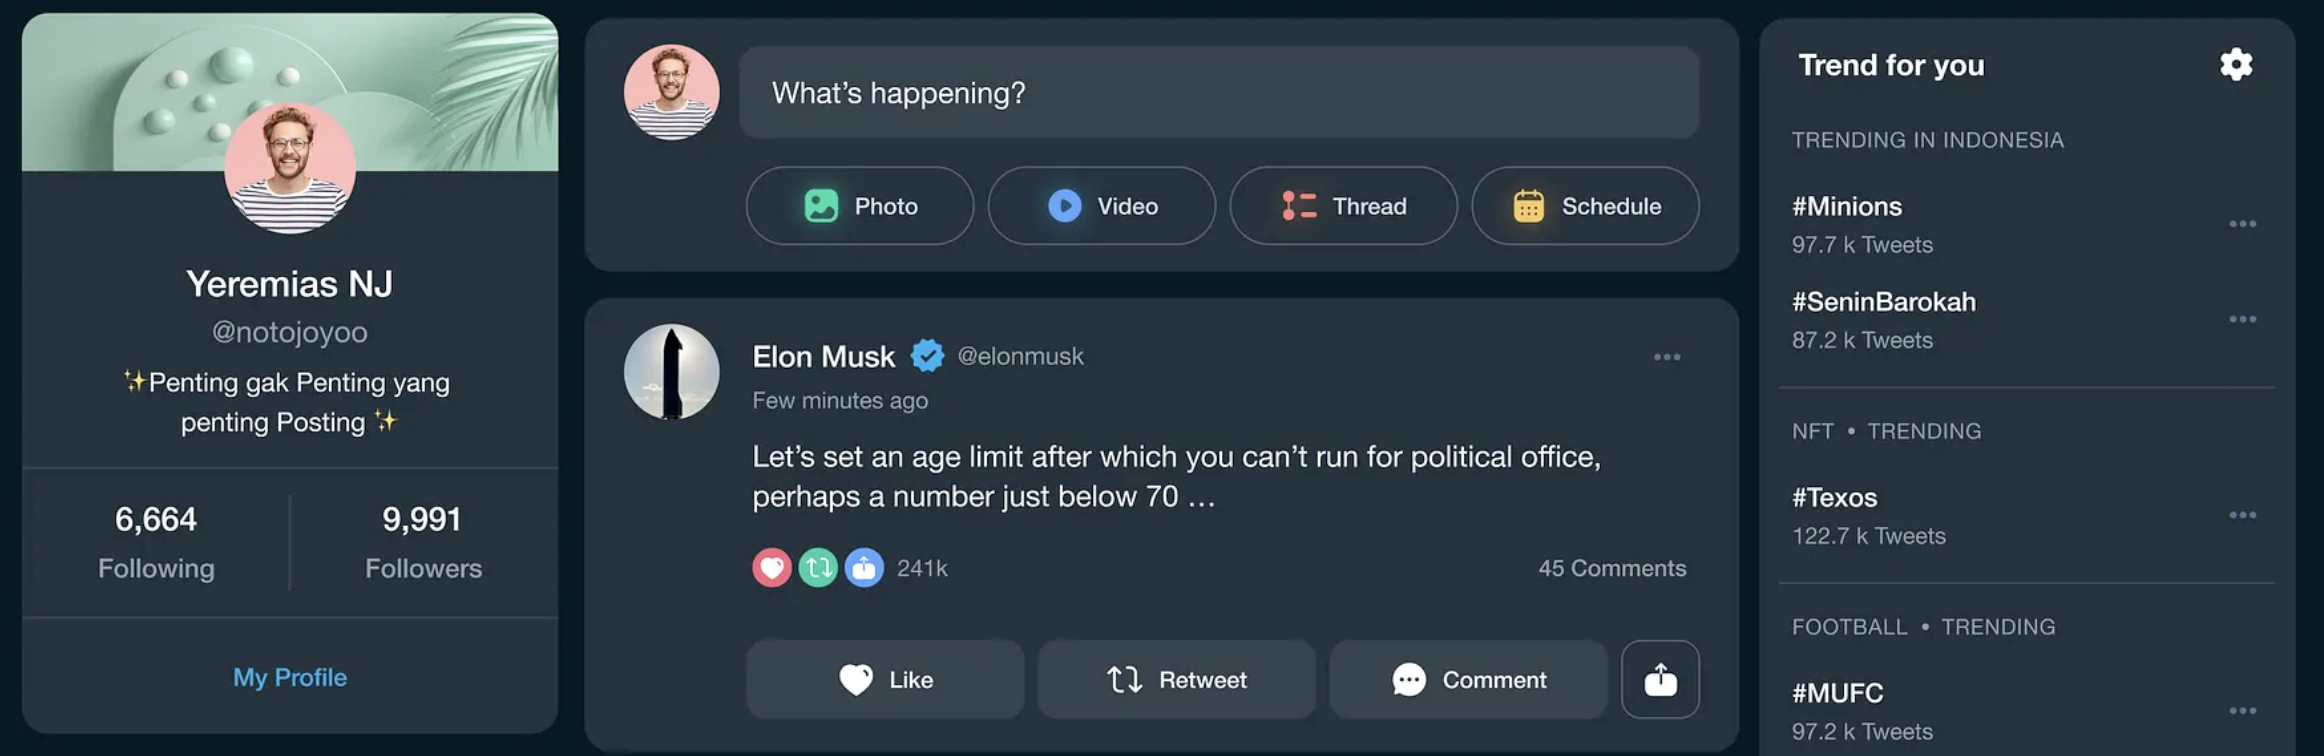2324x756 pixels.
Task: Add a Photo to the post
Action: [860, 206]
